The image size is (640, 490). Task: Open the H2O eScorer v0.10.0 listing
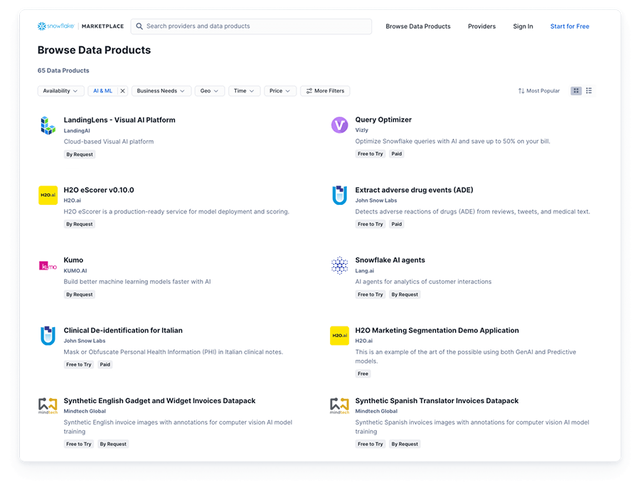coord(98,190)
